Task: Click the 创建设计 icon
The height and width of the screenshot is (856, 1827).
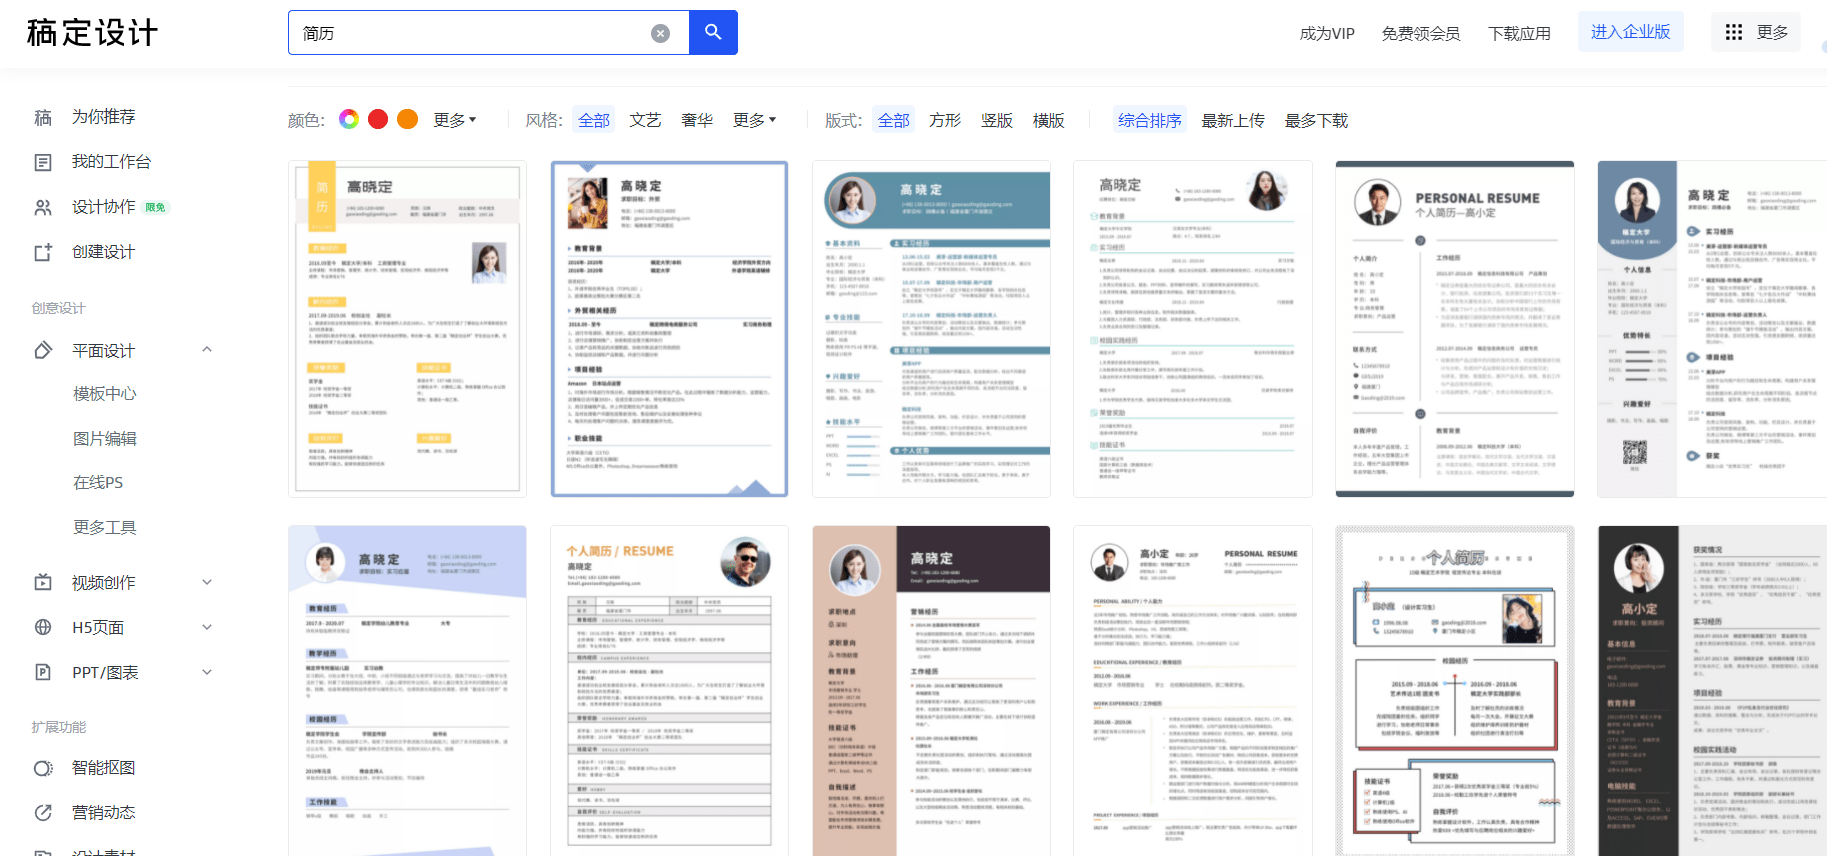Action: [x=43, y=252]
